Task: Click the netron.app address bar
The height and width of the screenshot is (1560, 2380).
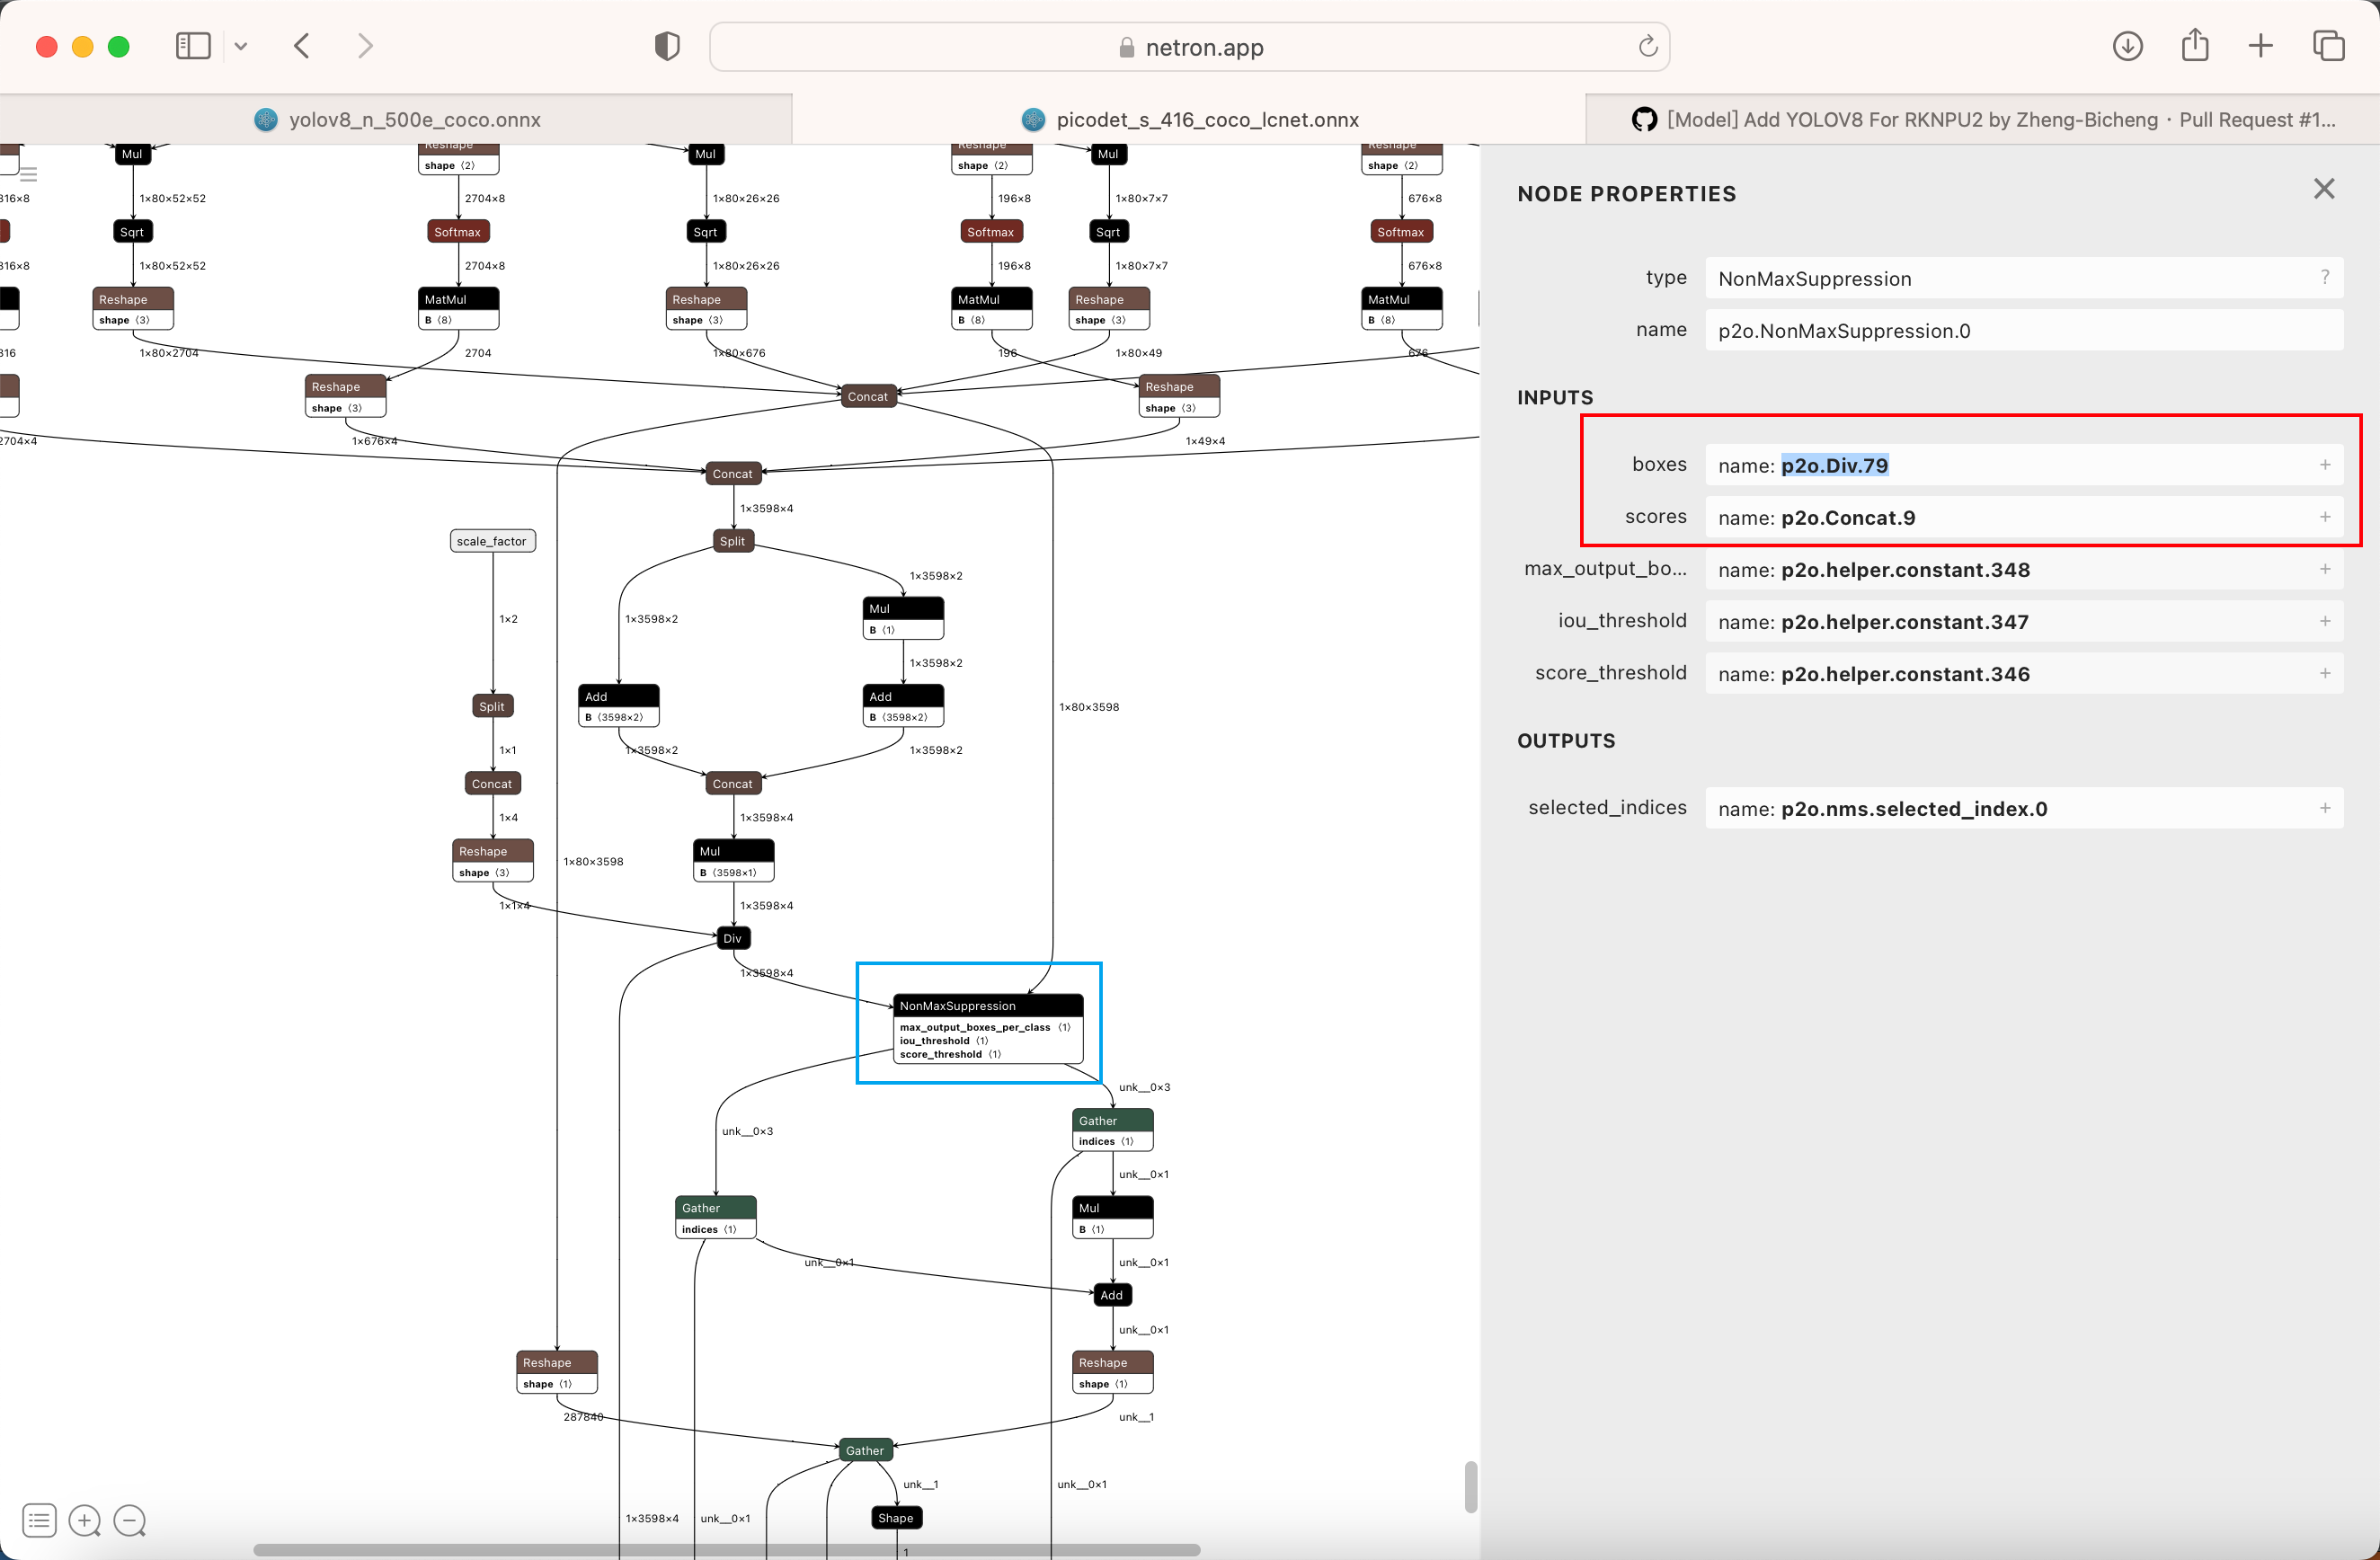Action: pyautogui.click(x=1188, y=47)
